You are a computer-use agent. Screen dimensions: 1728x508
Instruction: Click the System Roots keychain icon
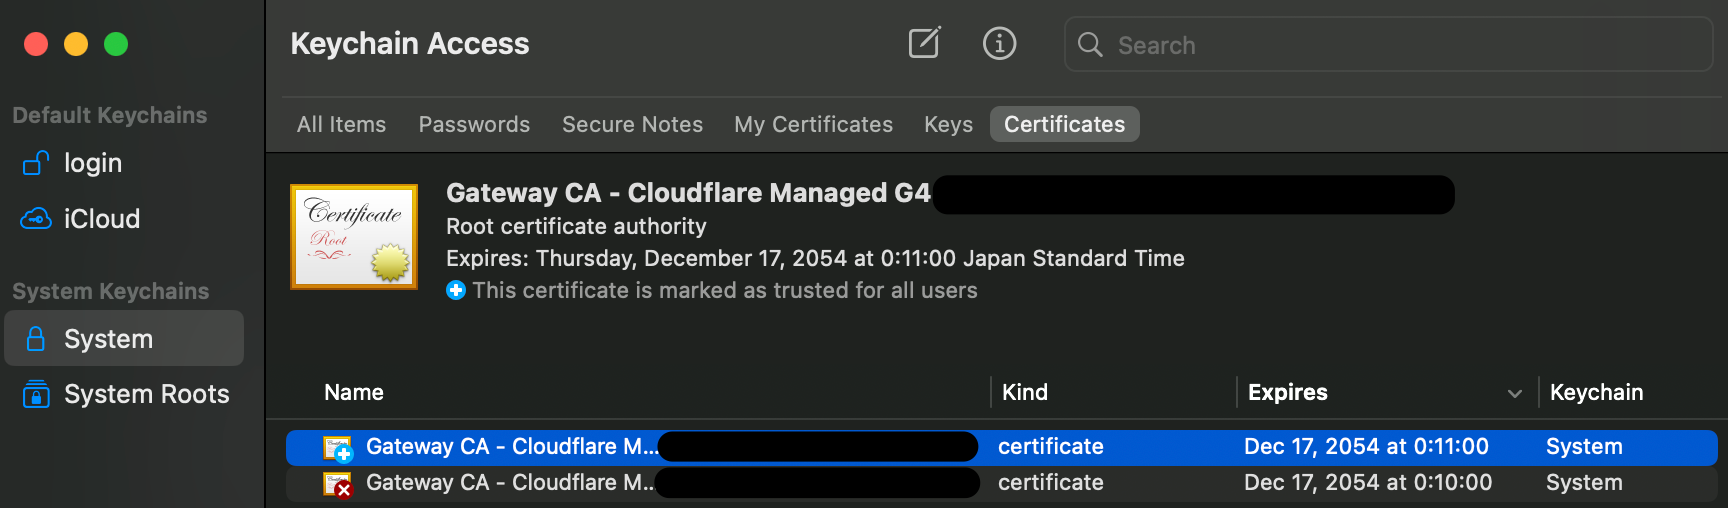tap(36, 394)
